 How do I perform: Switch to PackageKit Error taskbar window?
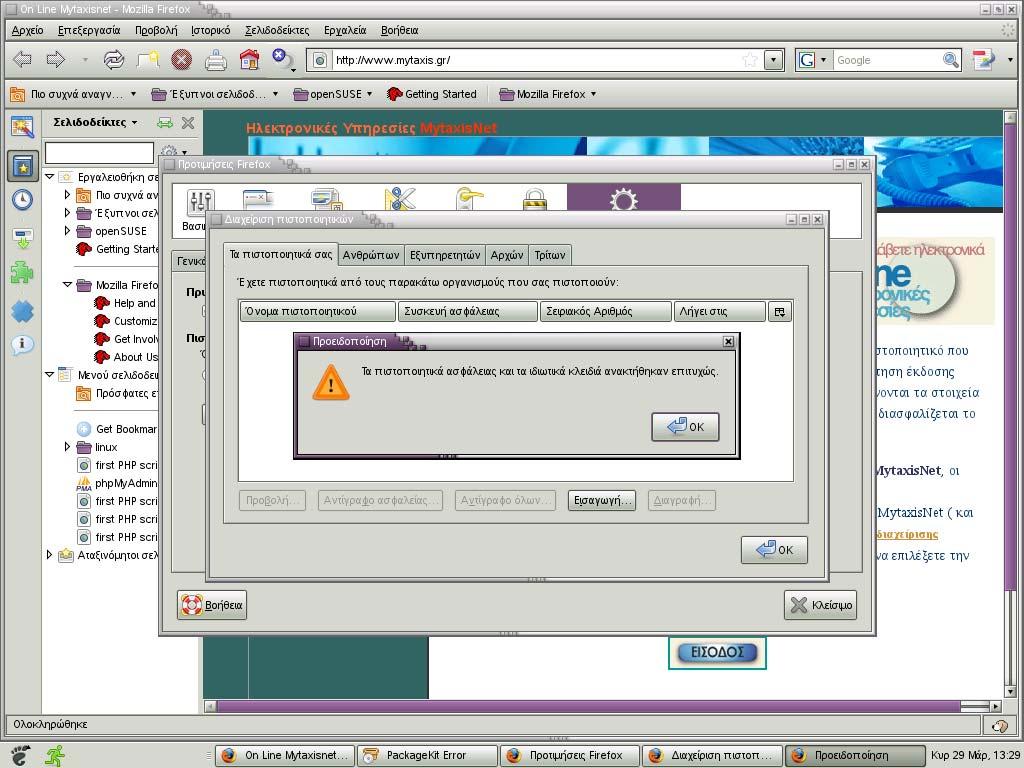pyautogui.click(x=428, y=756)
